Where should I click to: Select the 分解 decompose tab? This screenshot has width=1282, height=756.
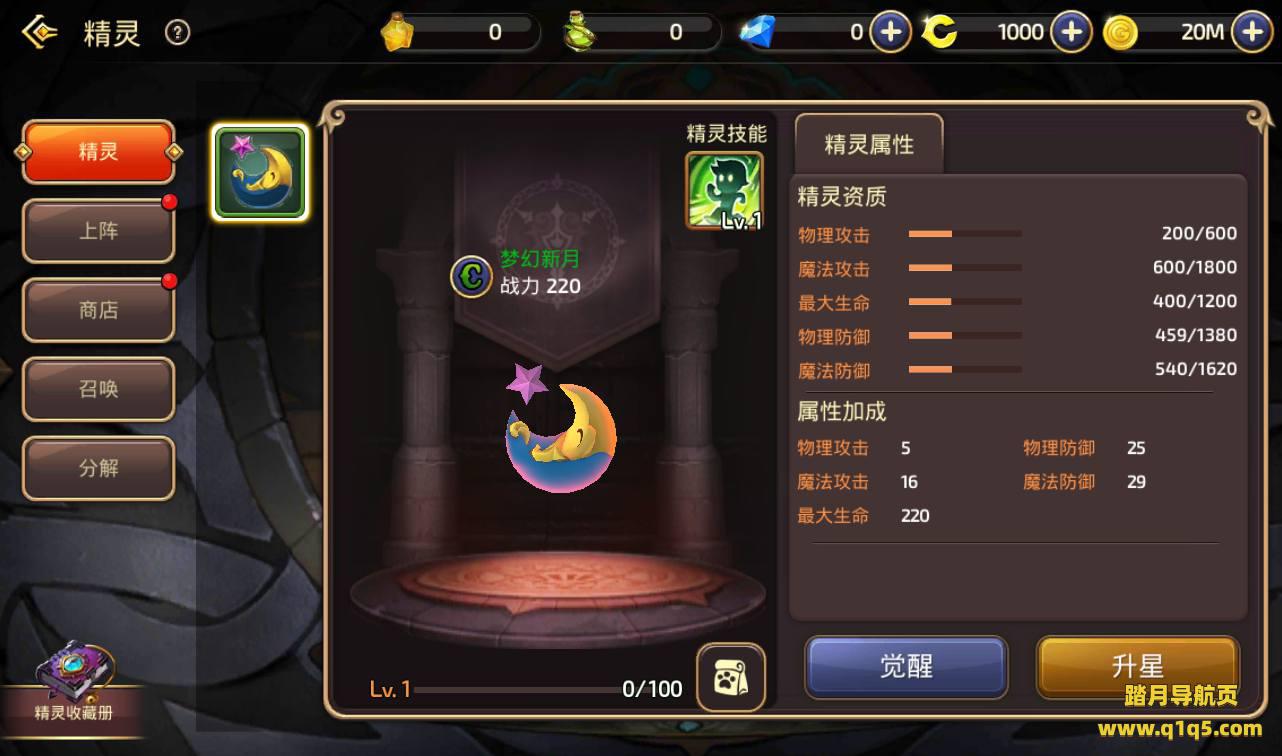[98, 468]
